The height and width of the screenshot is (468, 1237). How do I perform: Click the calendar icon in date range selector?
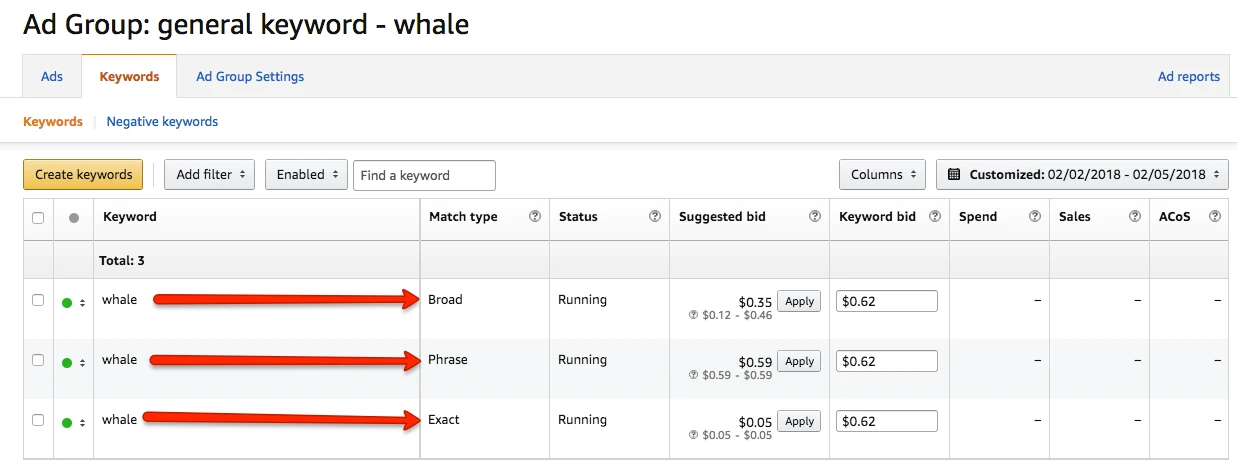[954, 174]
